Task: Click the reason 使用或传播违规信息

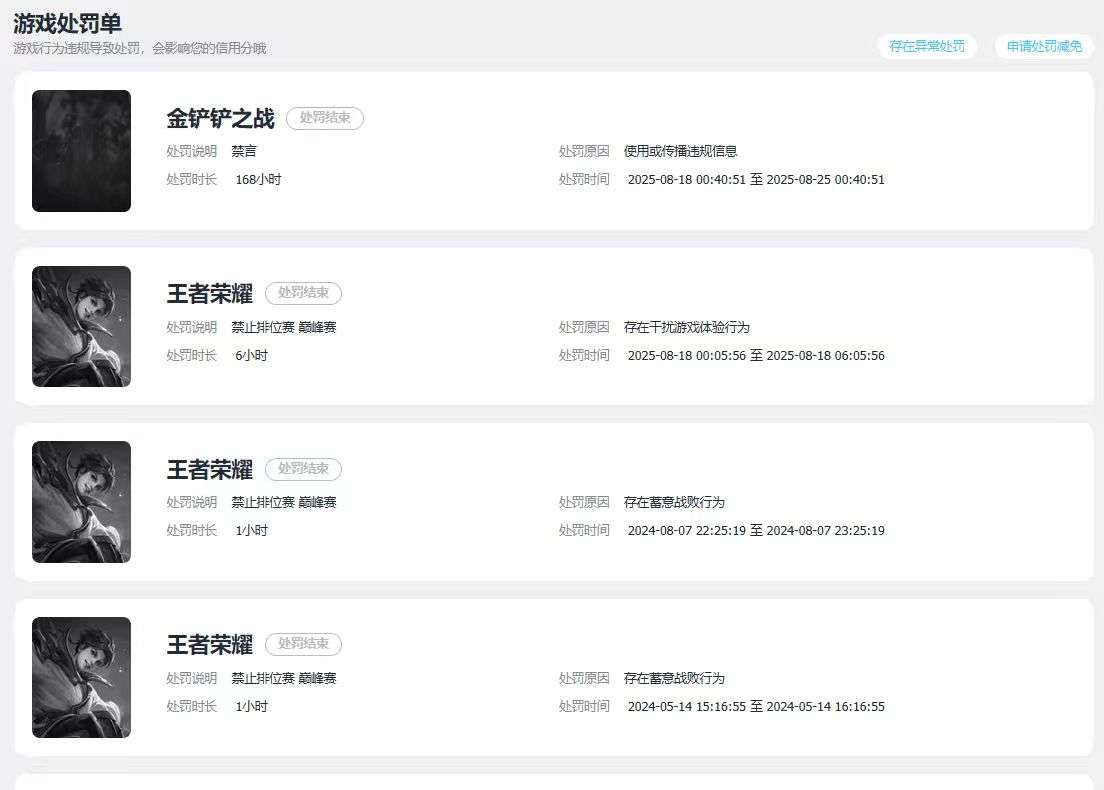Action: [x=680, y=151]
